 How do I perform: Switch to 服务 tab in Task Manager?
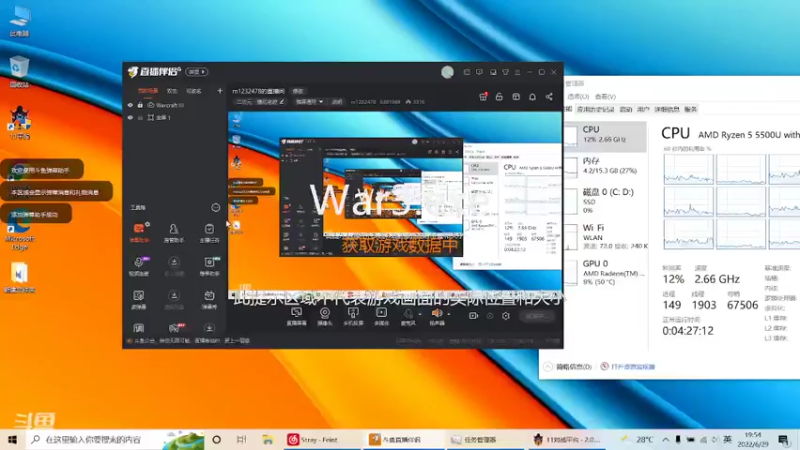(691, 109)
